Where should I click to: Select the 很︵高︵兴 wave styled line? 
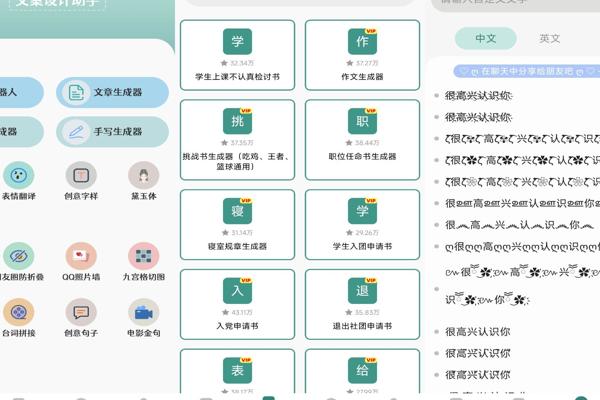point(519,225)
